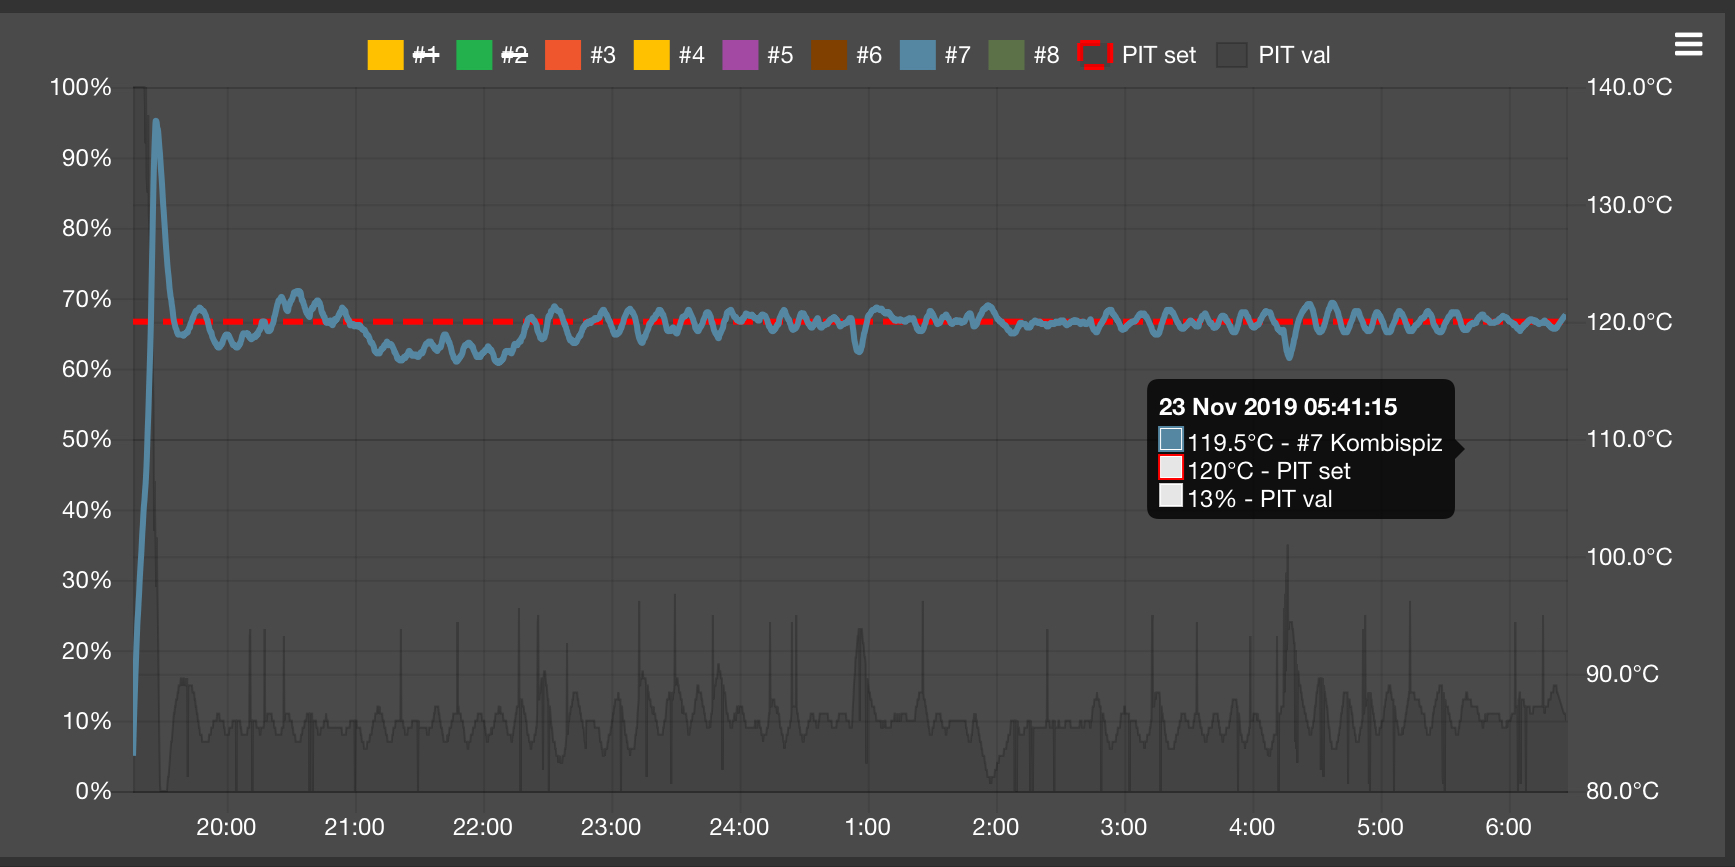Image resolution: width=1735 pixels, height=867 pixels.
Task: Click the 120°C PIT set tooltip swatch
Action: tap(1171, 467)
